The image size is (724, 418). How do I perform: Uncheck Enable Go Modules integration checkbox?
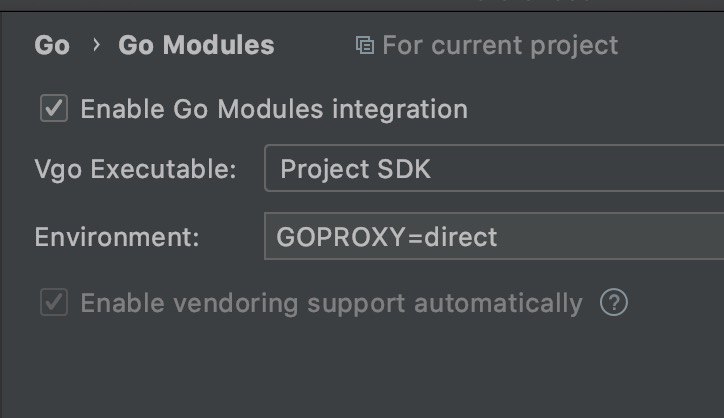[54, 109]
